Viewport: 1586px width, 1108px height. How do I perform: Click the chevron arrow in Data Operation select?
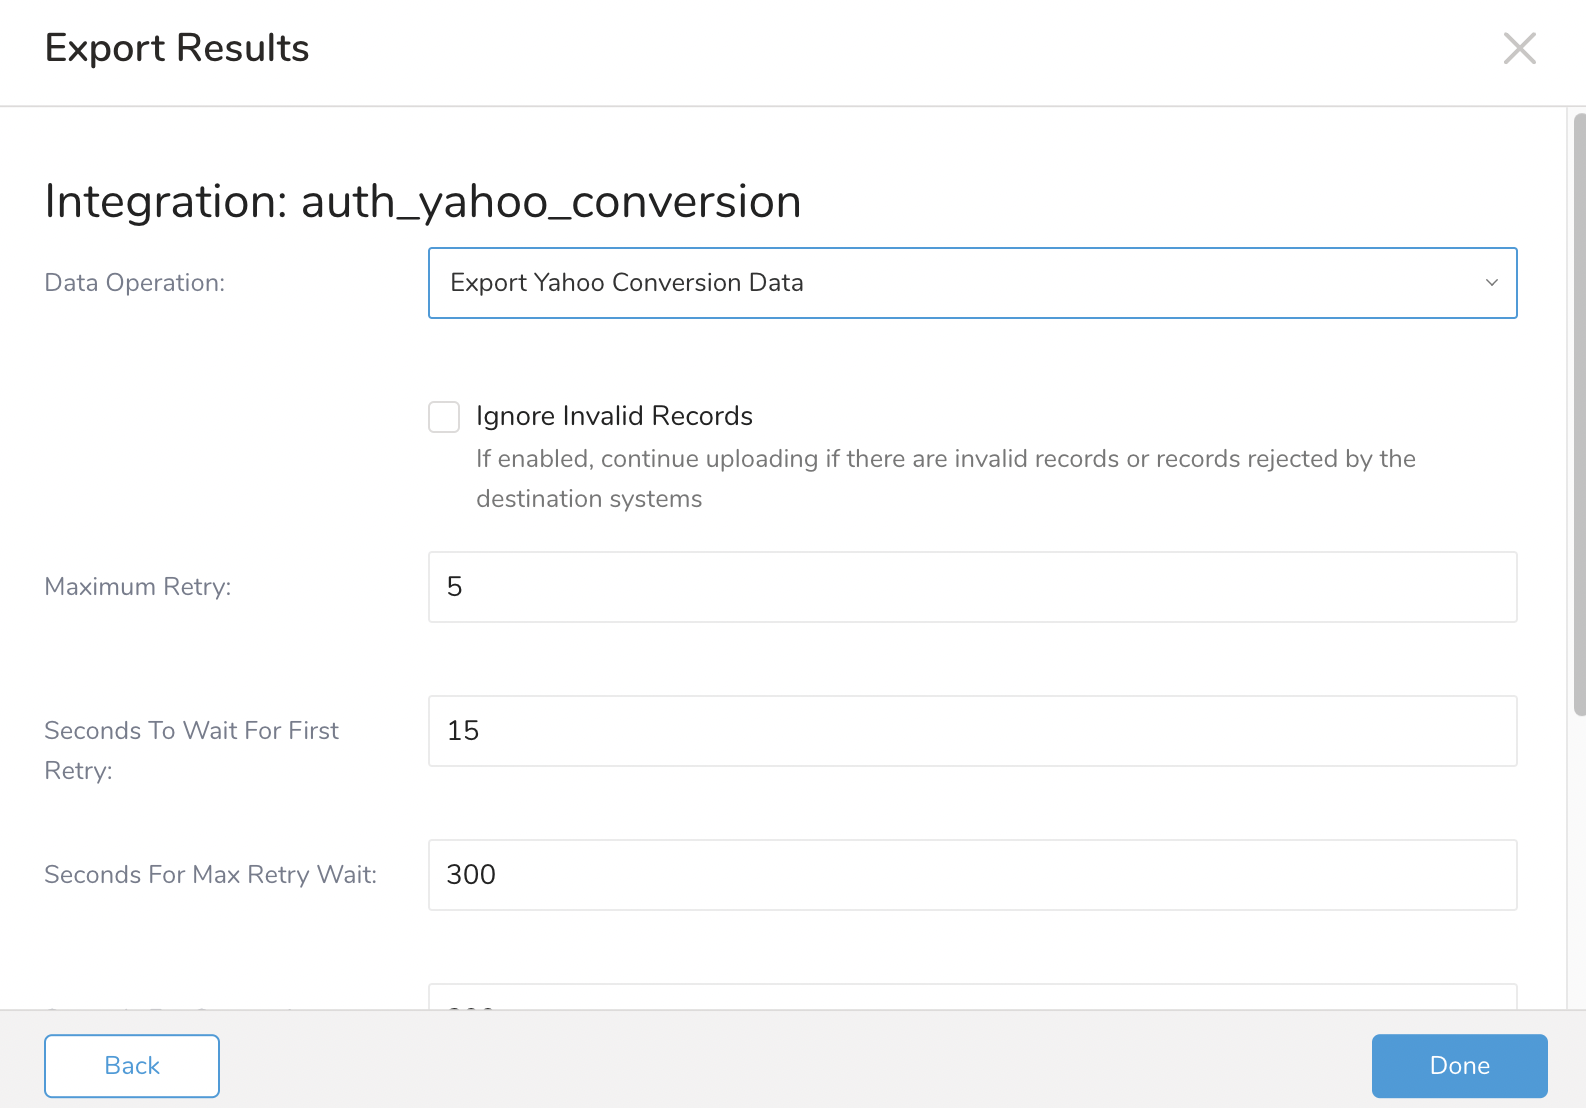[1491, 283]
